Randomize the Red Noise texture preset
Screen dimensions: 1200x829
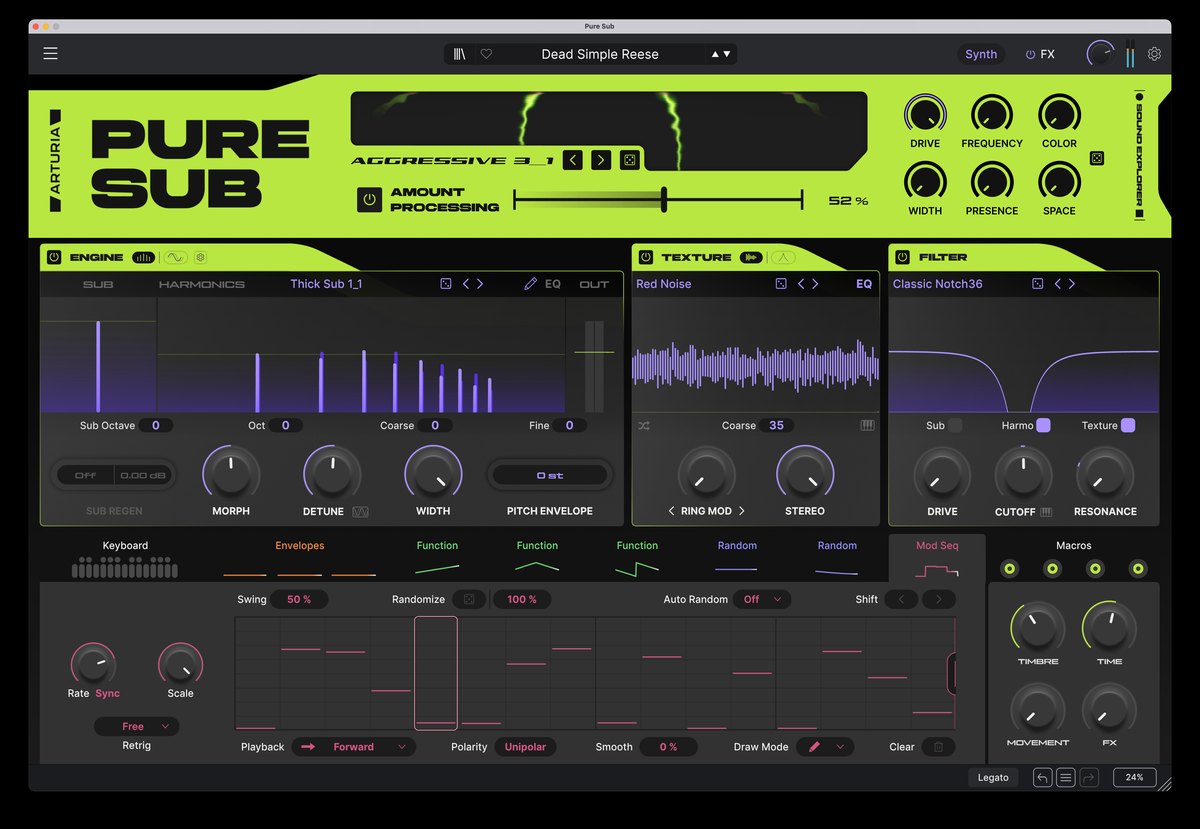[781, 284]
